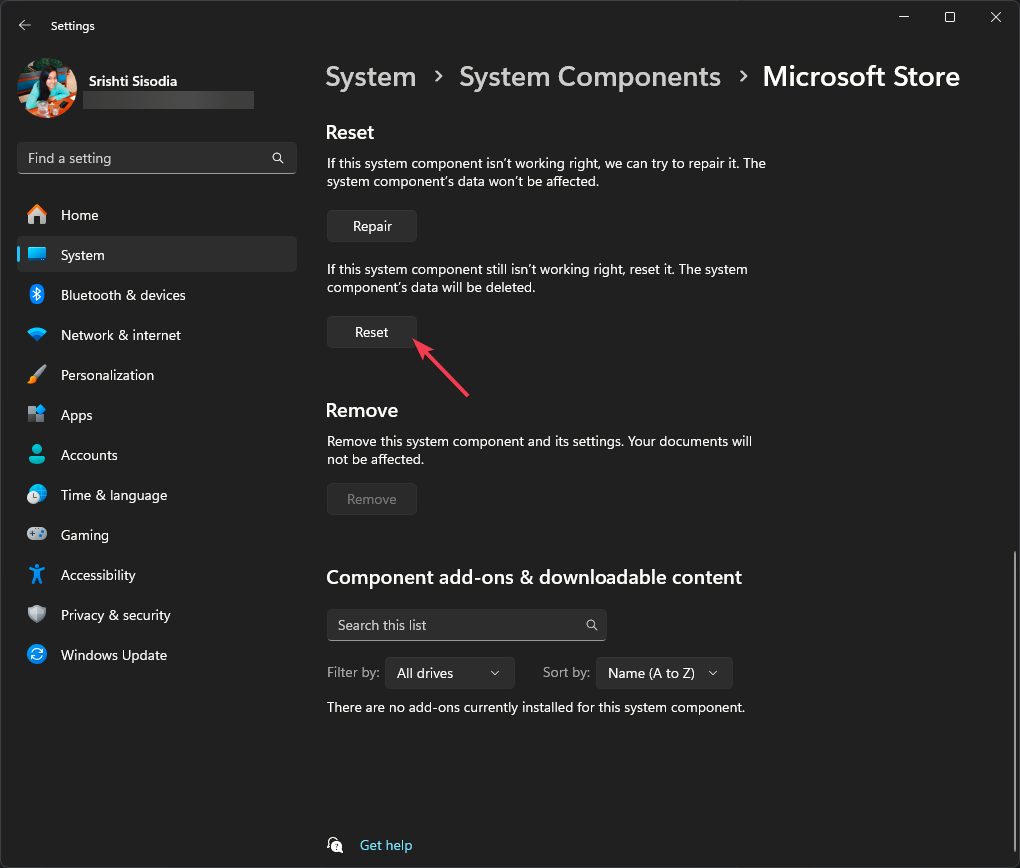Select Accounts label in sidebar
Screen dimensions: 1020x868
89,455
